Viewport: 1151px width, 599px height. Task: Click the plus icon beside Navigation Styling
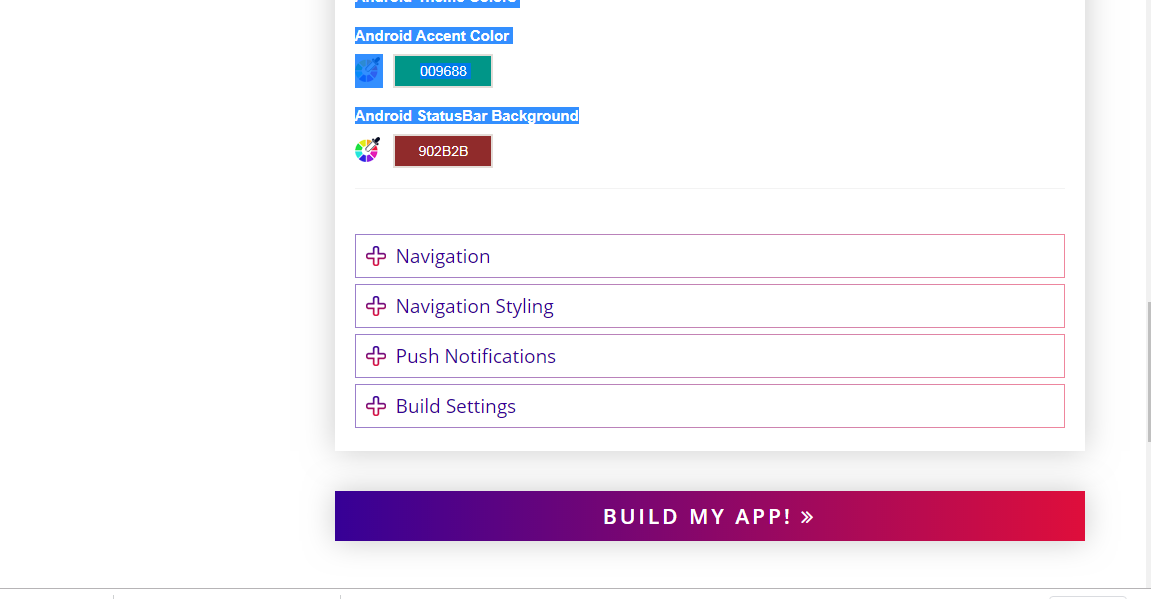point(376,306)
